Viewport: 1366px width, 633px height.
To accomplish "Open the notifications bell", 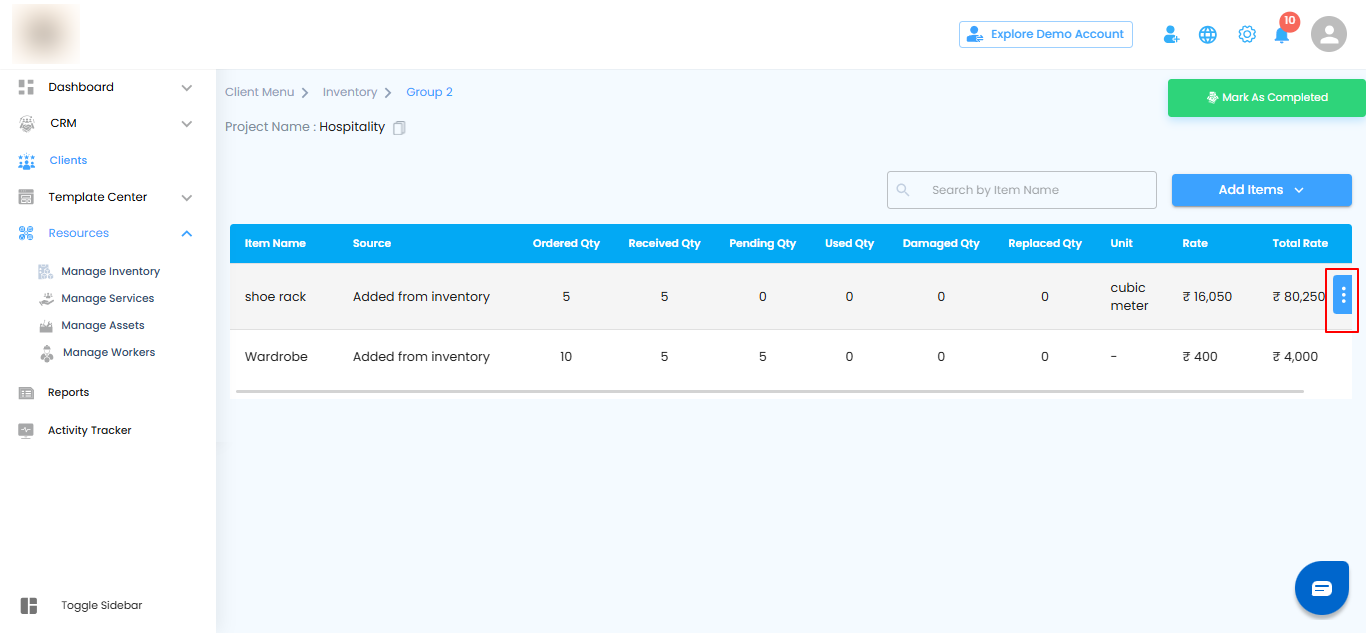I will [1282, 34].
